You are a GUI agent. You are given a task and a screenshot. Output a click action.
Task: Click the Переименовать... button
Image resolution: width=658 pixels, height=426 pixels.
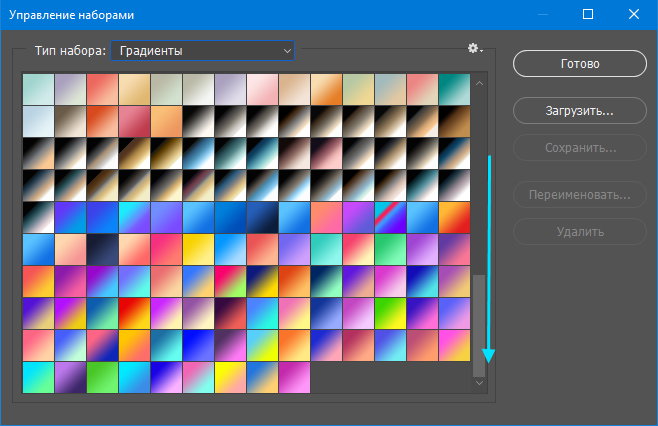click(x=580, y=195)
